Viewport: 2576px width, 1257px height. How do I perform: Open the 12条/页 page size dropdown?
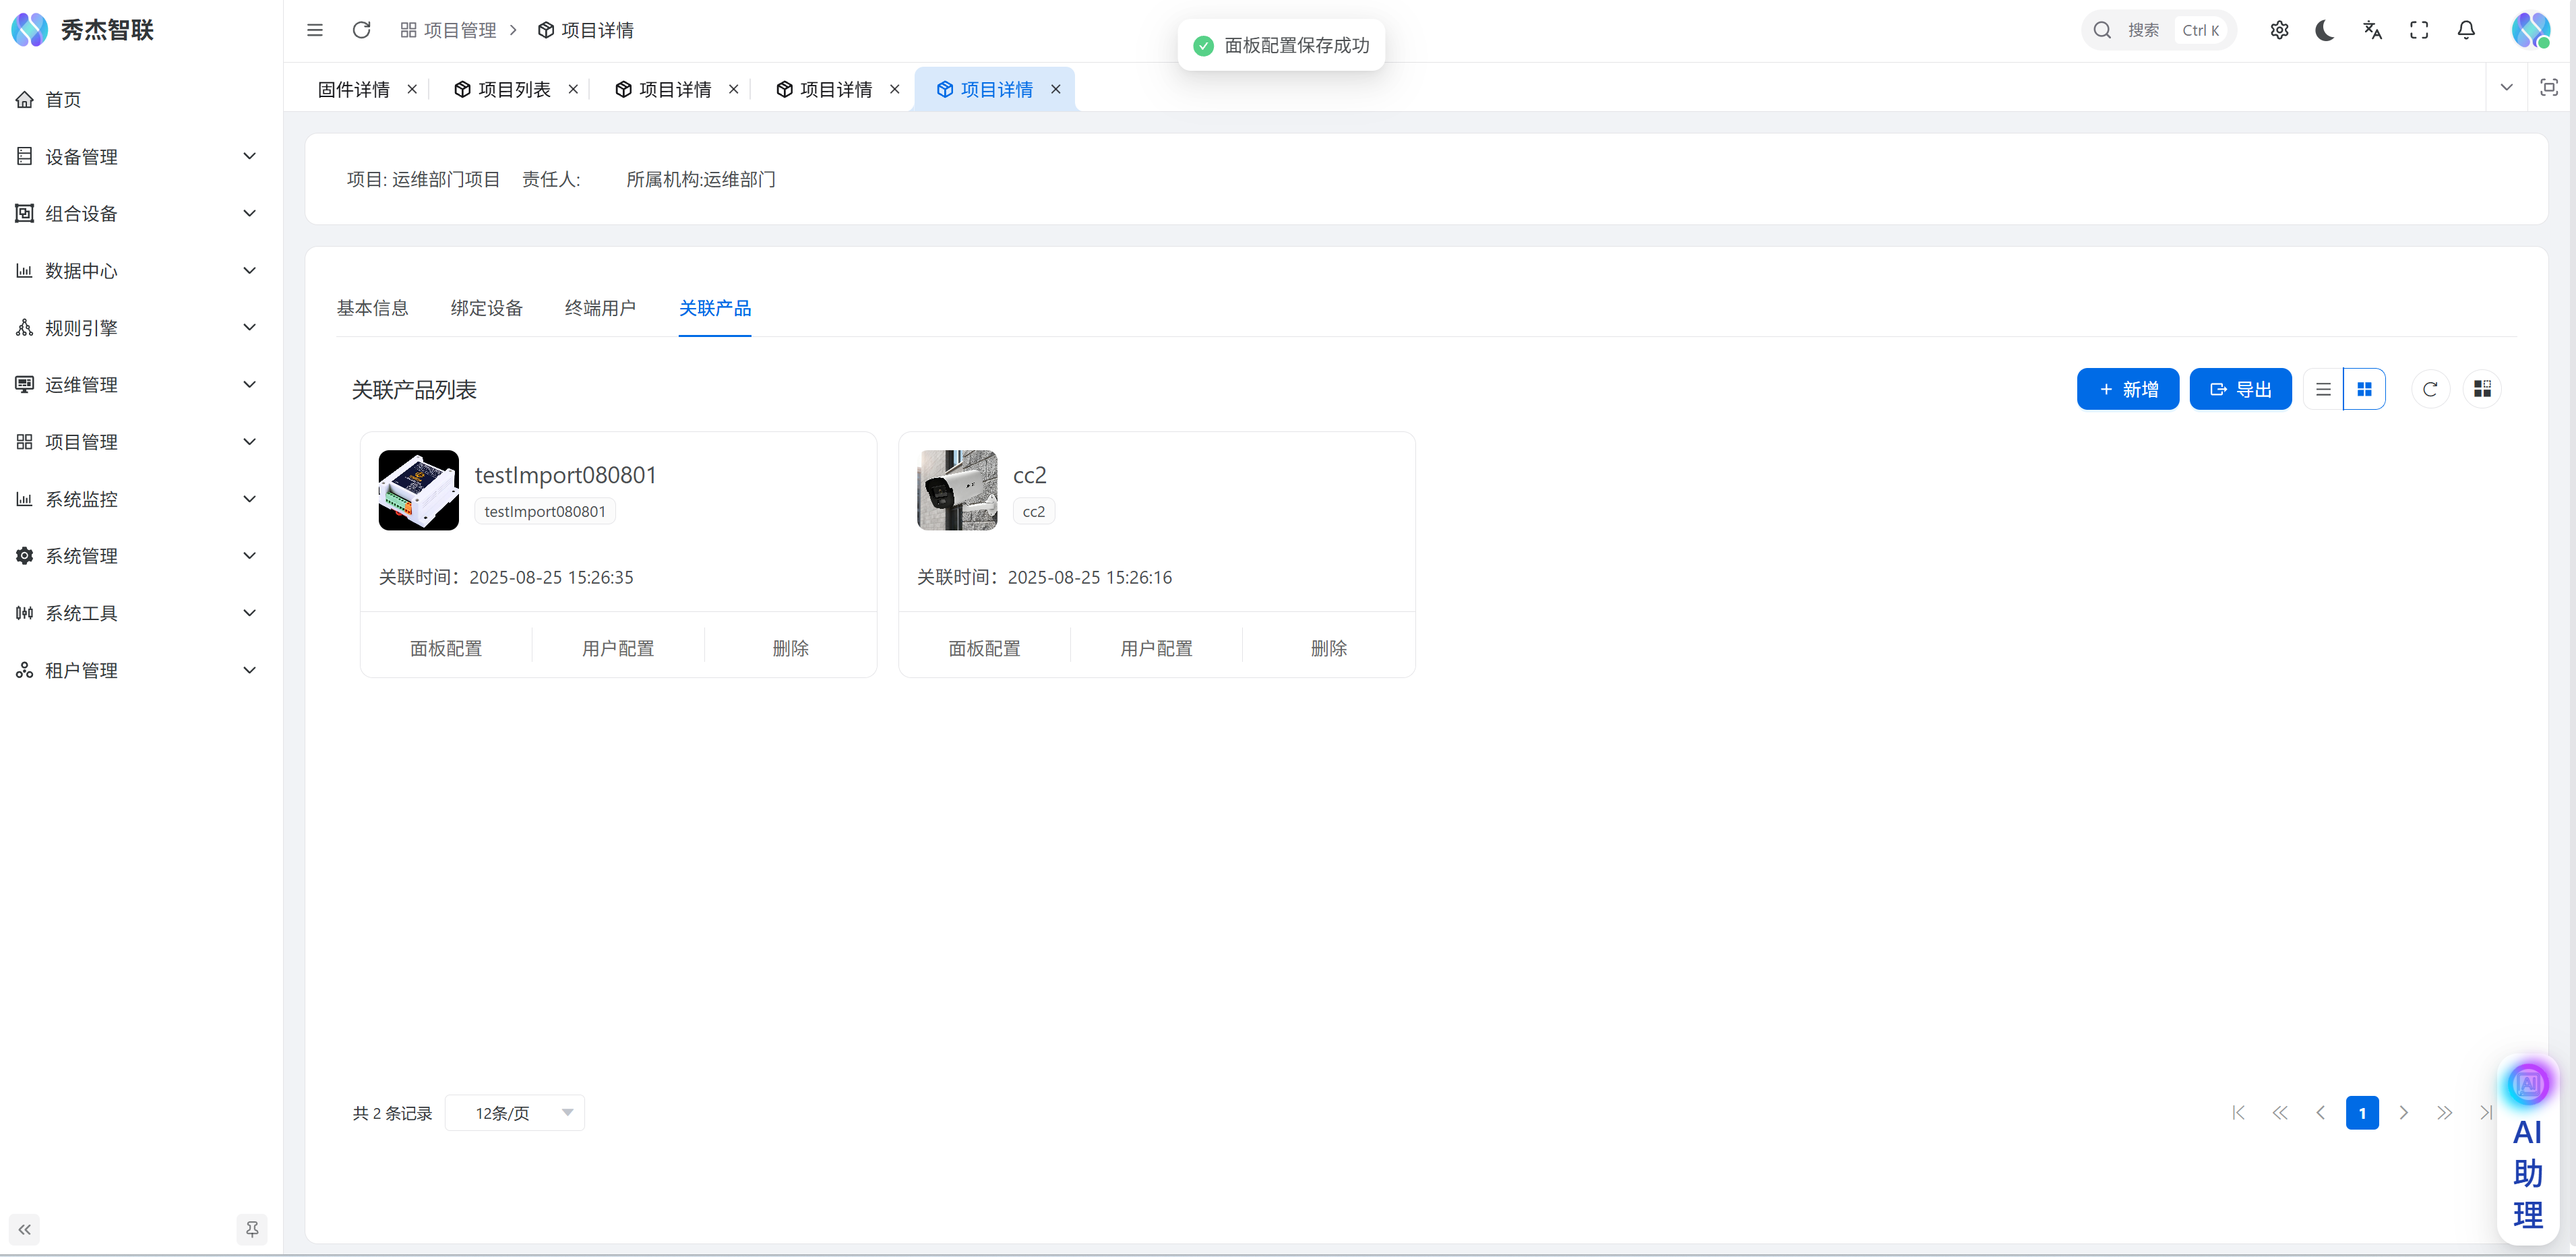tap(515, 1113)
